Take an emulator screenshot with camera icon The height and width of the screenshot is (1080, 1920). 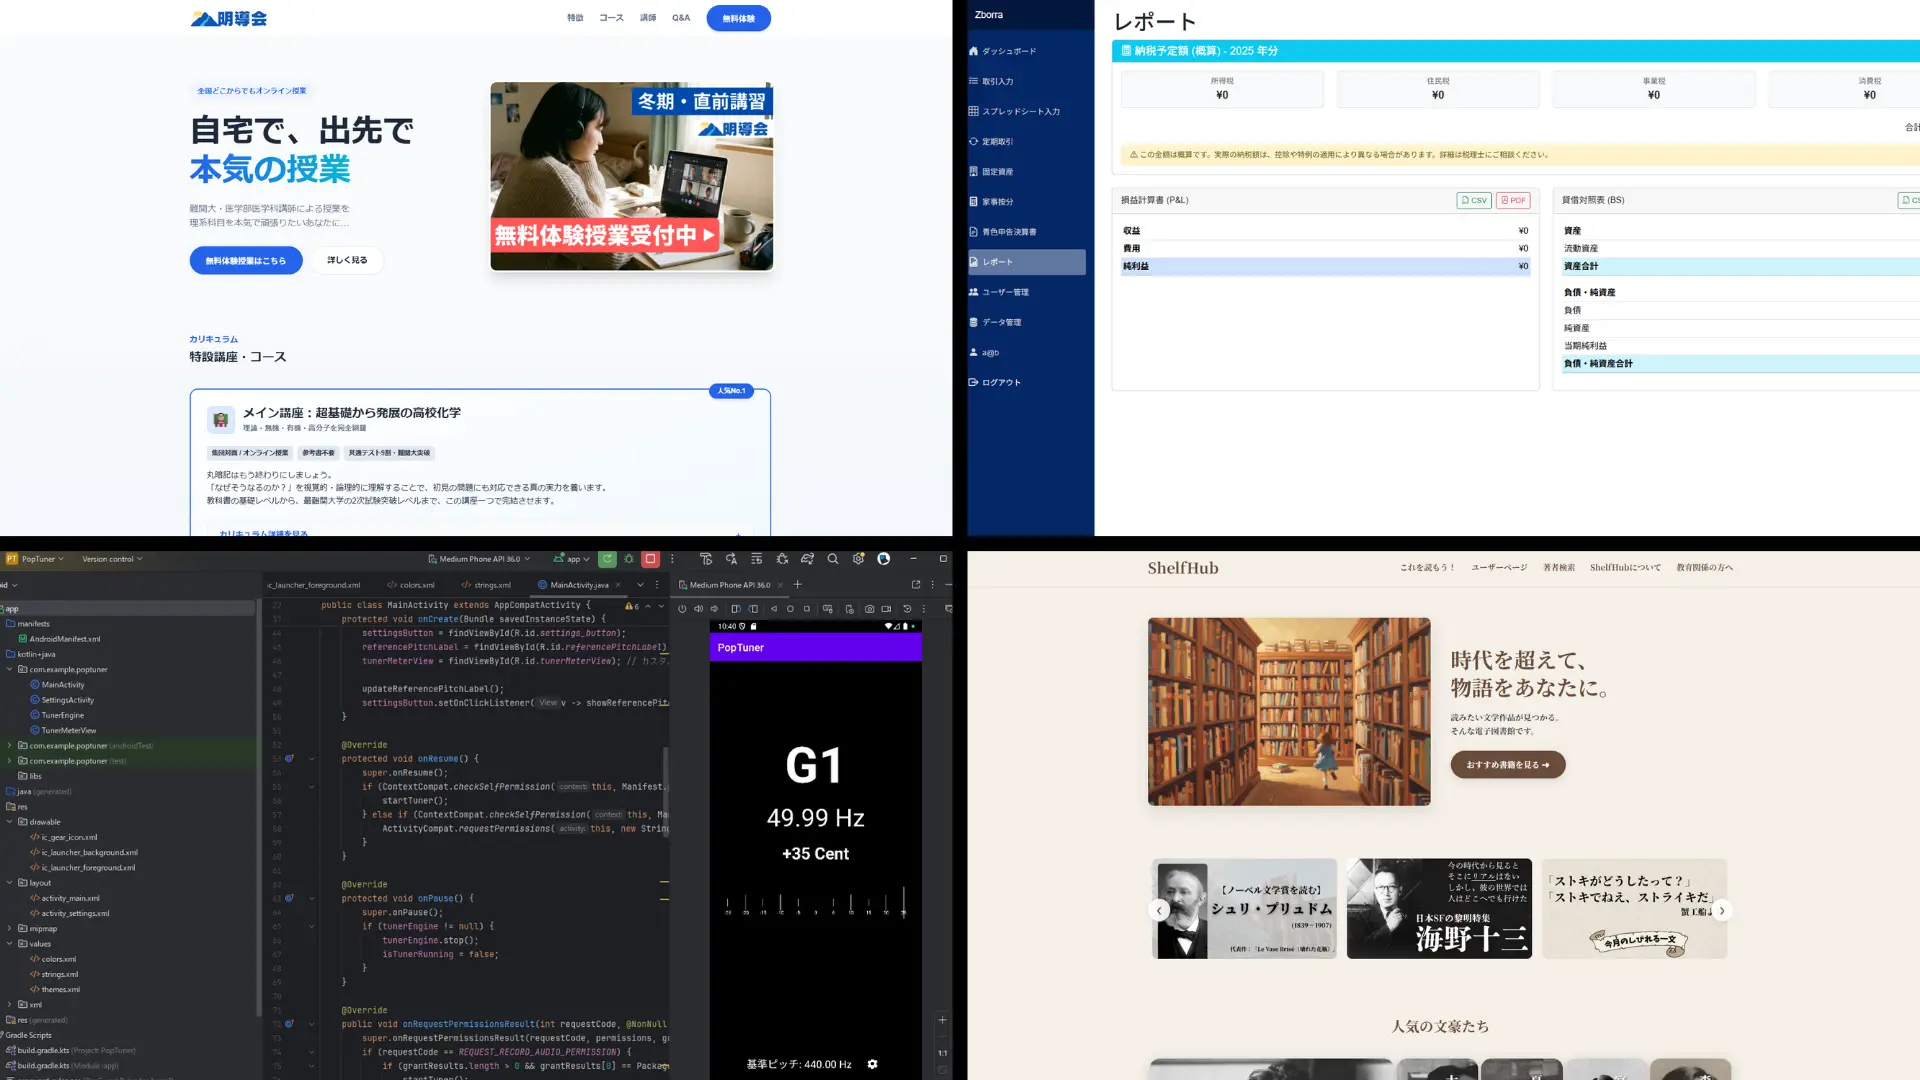(x=869, y=608)
